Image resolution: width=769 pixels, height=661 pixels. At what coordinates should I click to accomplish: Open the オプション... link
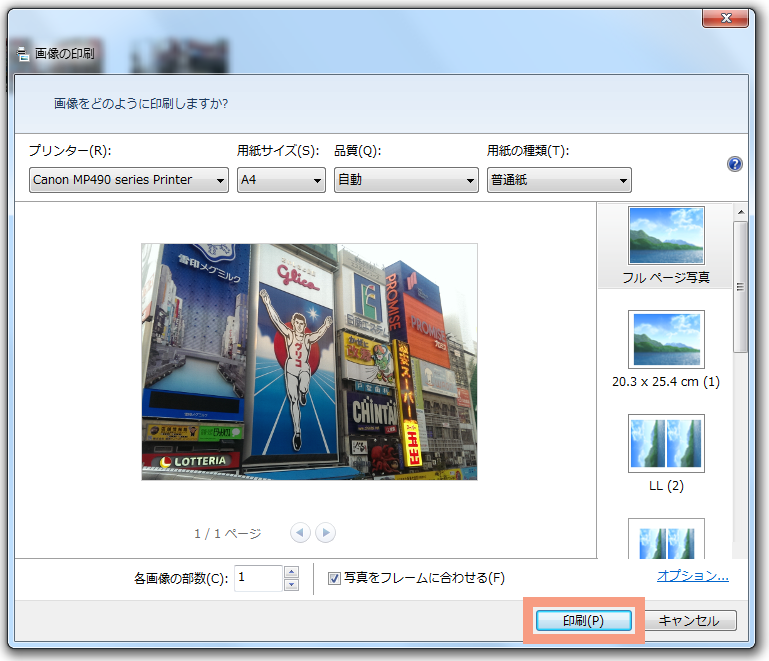(692, 576)
